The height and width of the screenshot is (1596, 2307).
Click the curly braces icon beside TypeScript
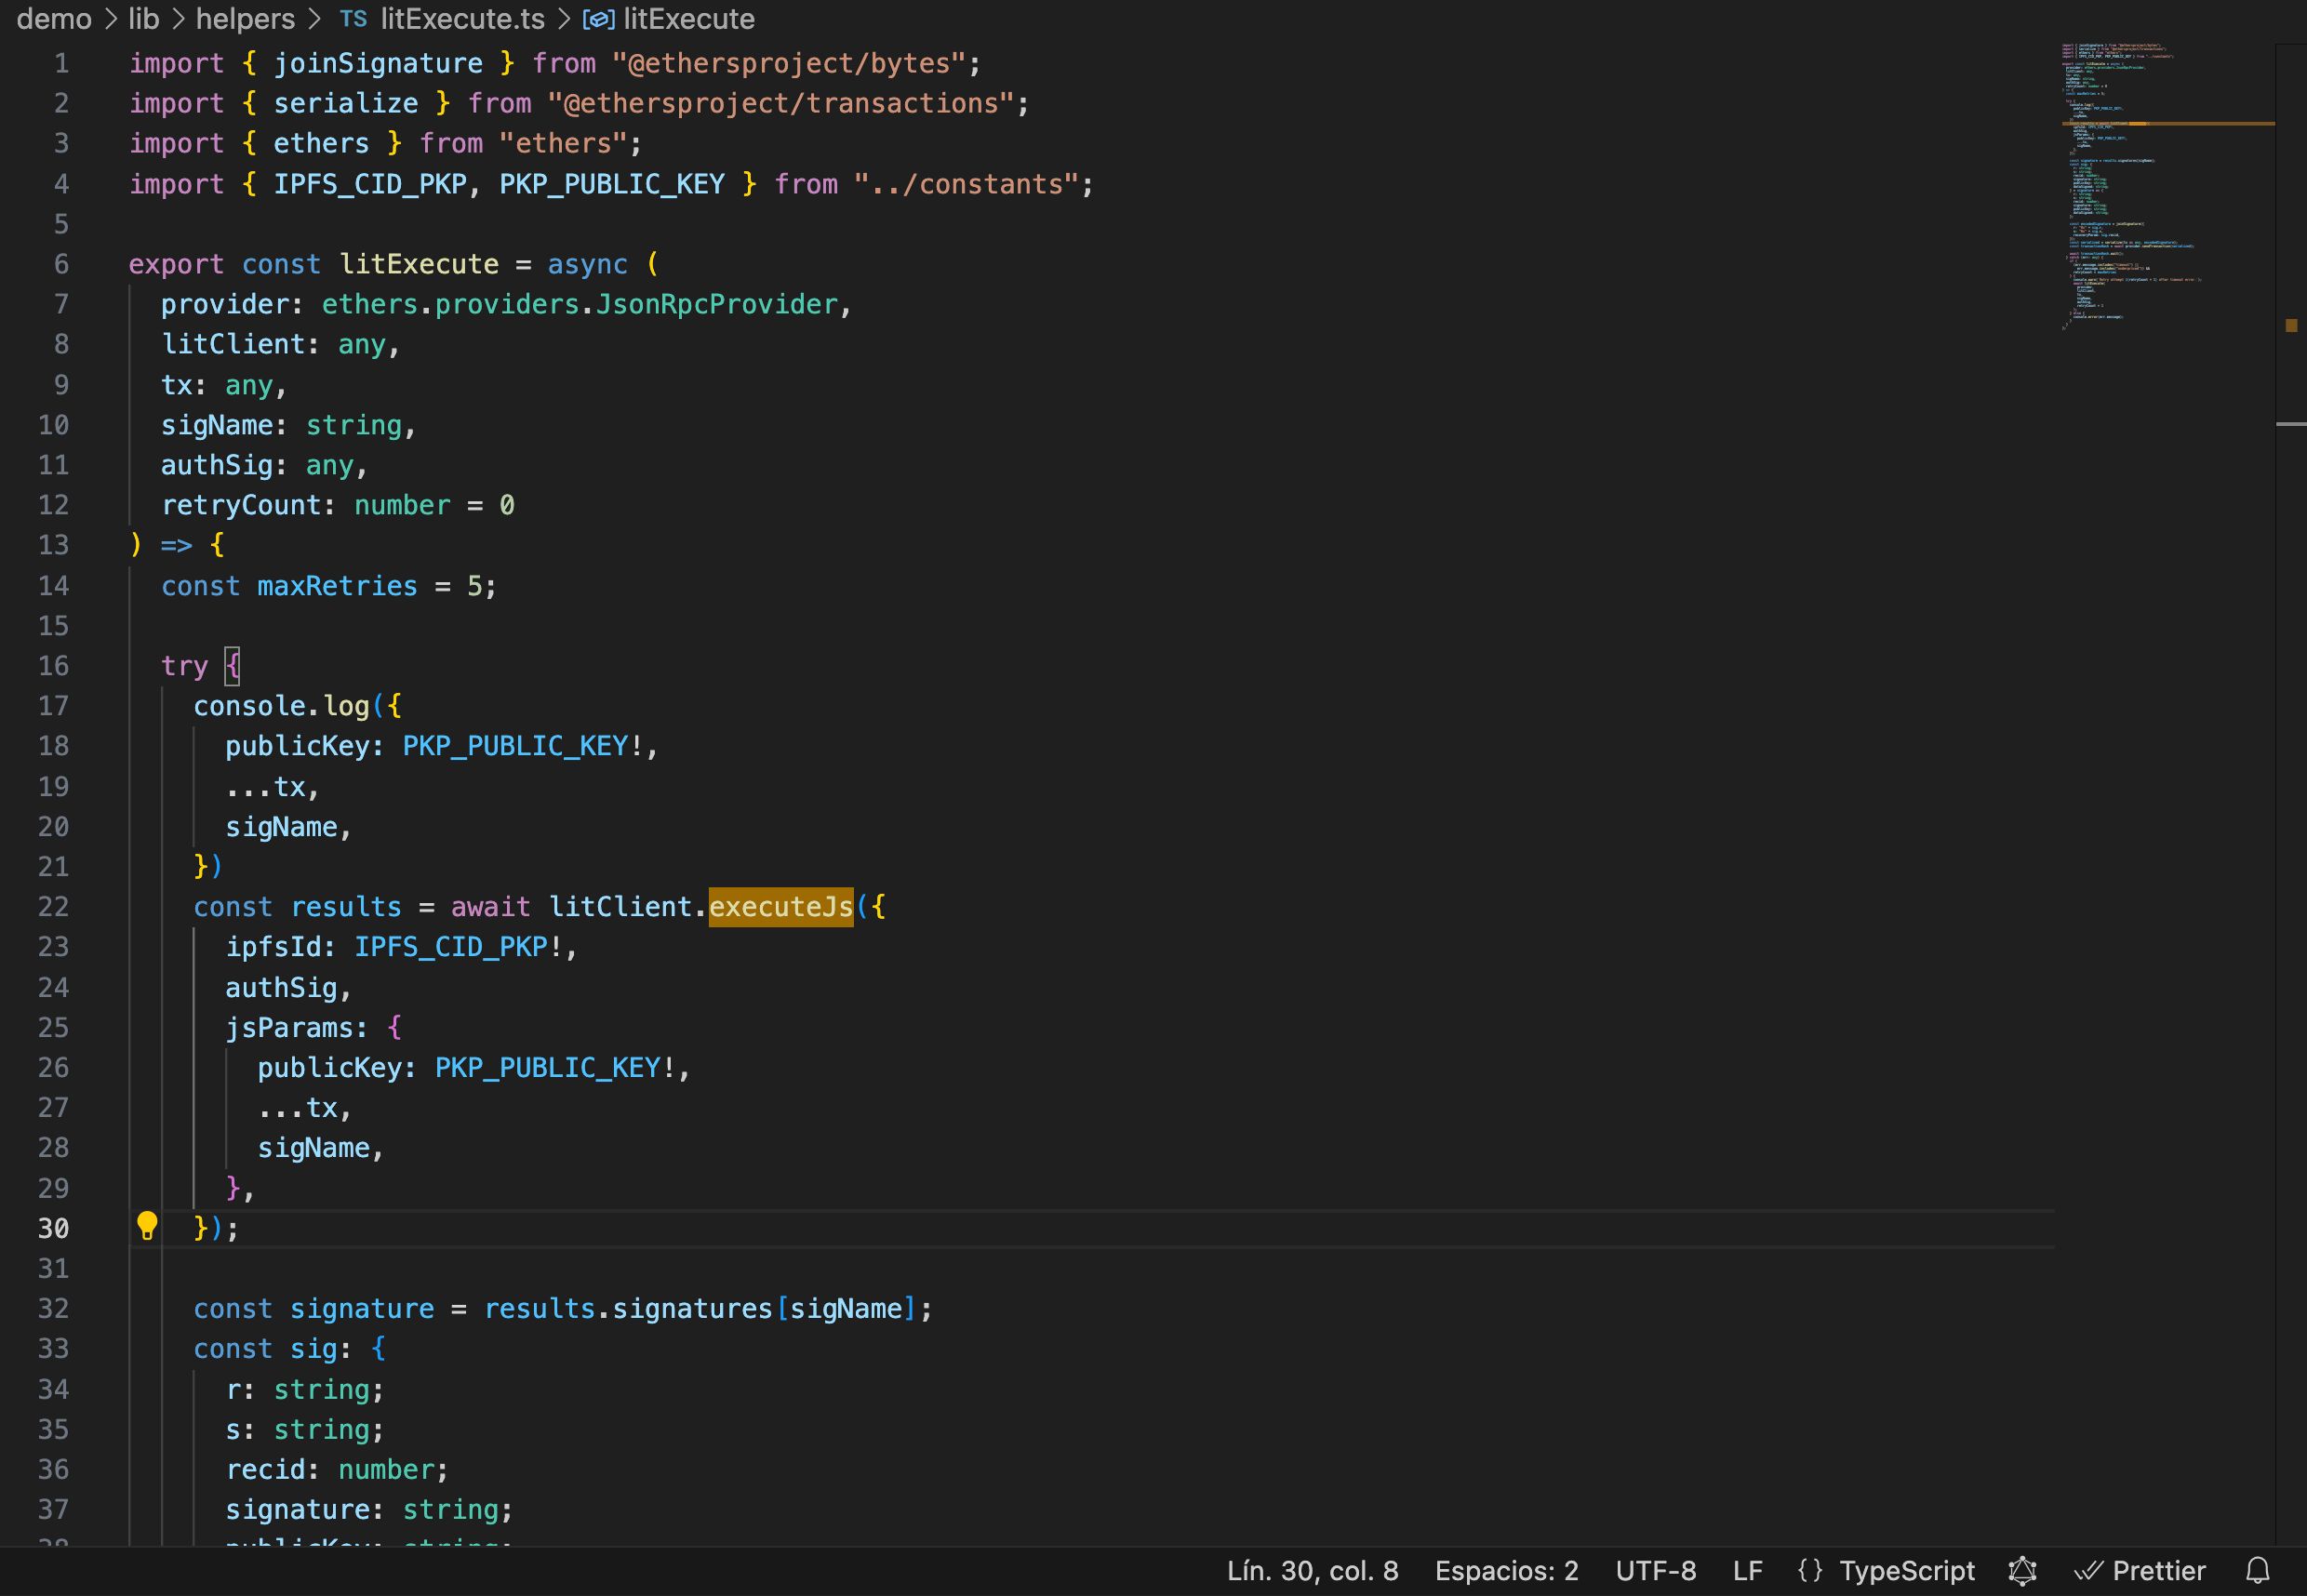tap(1810, 1571)
